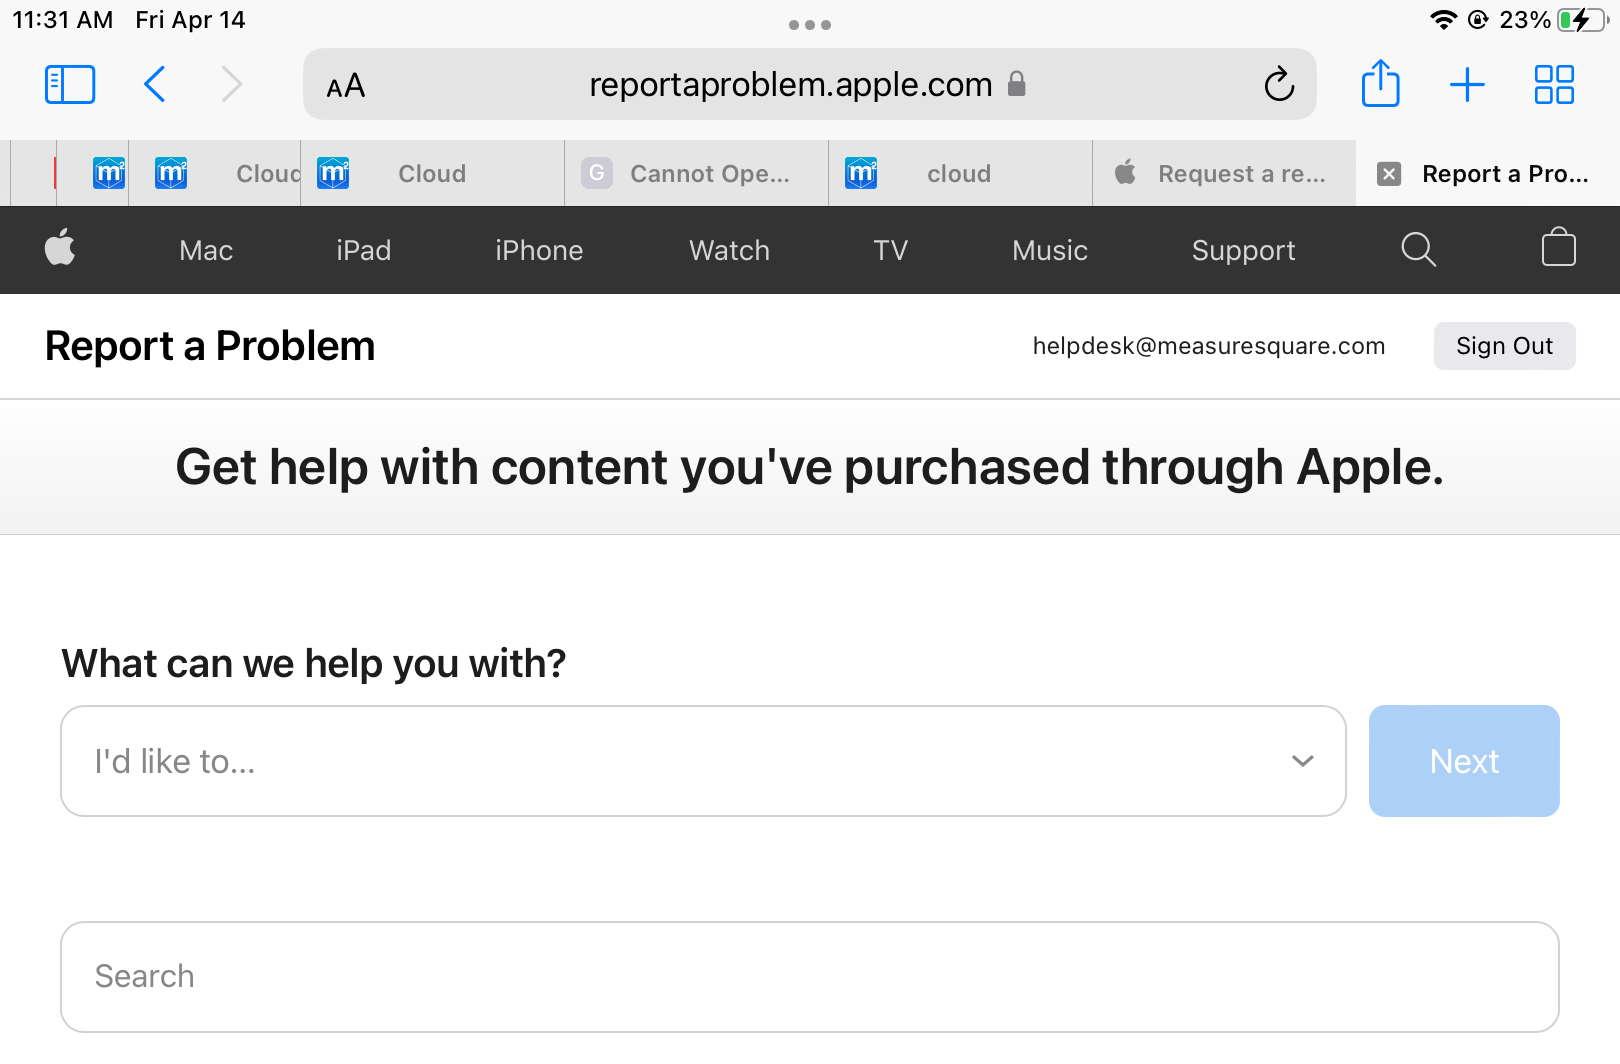1620x1064 pixels.
Task: Sign out of the account
Action: point(1504,346)
